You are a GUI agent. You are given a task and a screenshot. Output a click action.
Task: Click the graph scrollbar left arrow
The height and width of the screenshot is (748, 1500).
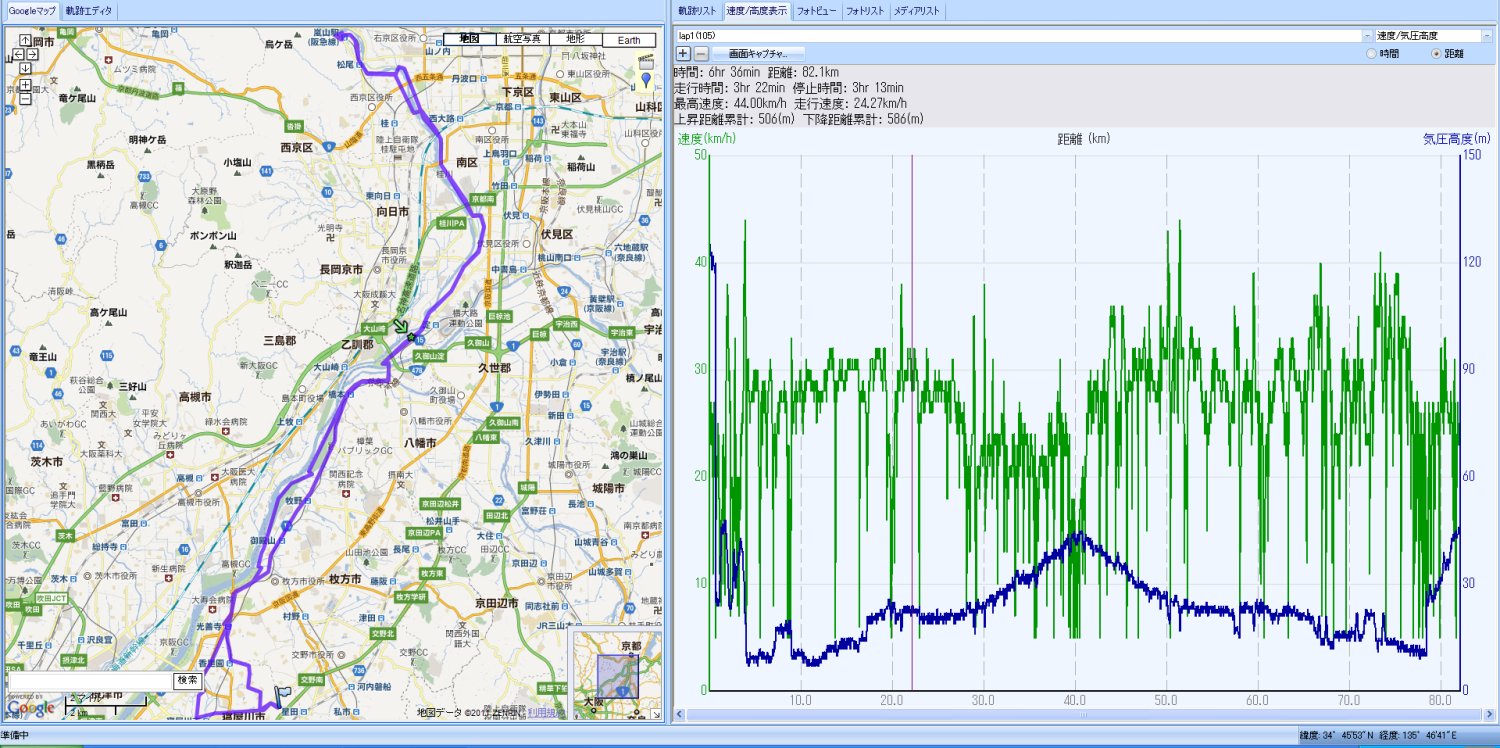pos(681,714)
